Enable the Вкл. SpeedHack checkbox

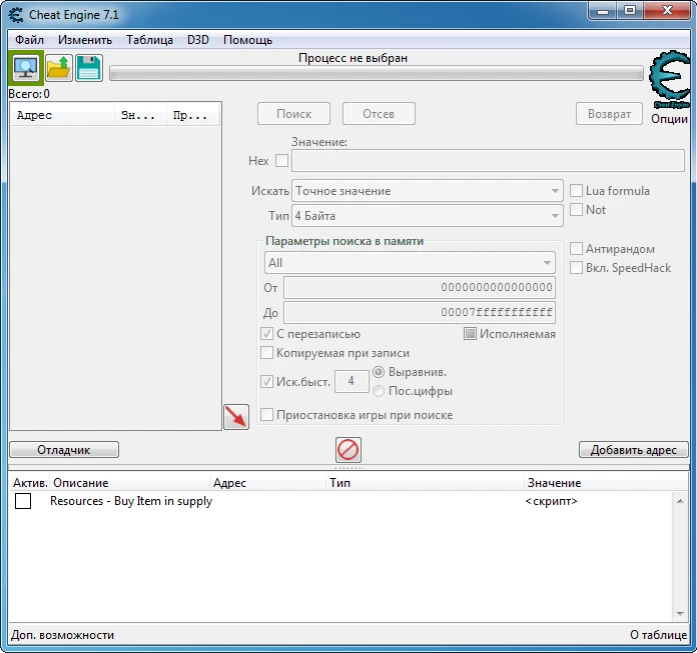(x=576, y=268)
